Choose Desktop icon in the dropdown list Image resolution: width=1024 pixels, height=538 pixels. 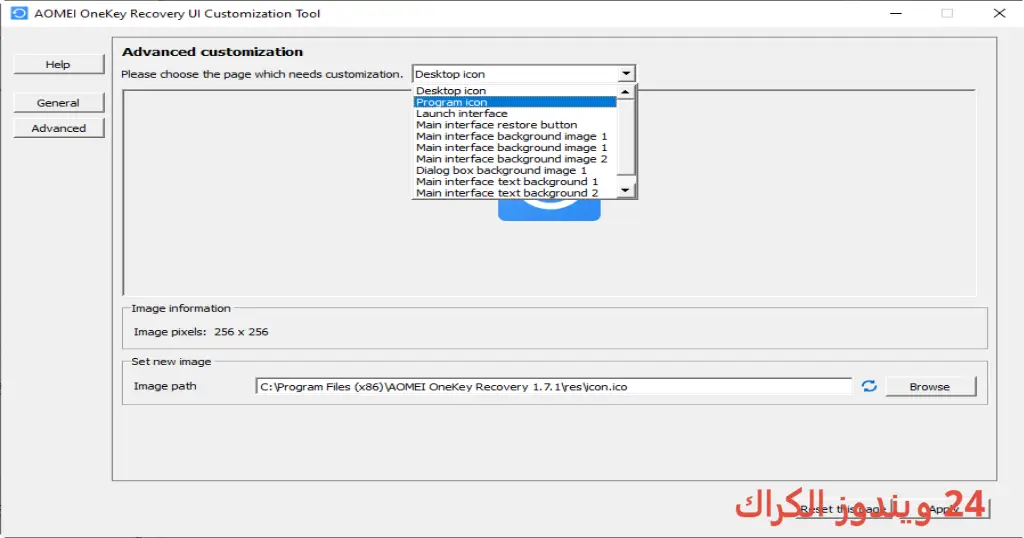point(515,91)
